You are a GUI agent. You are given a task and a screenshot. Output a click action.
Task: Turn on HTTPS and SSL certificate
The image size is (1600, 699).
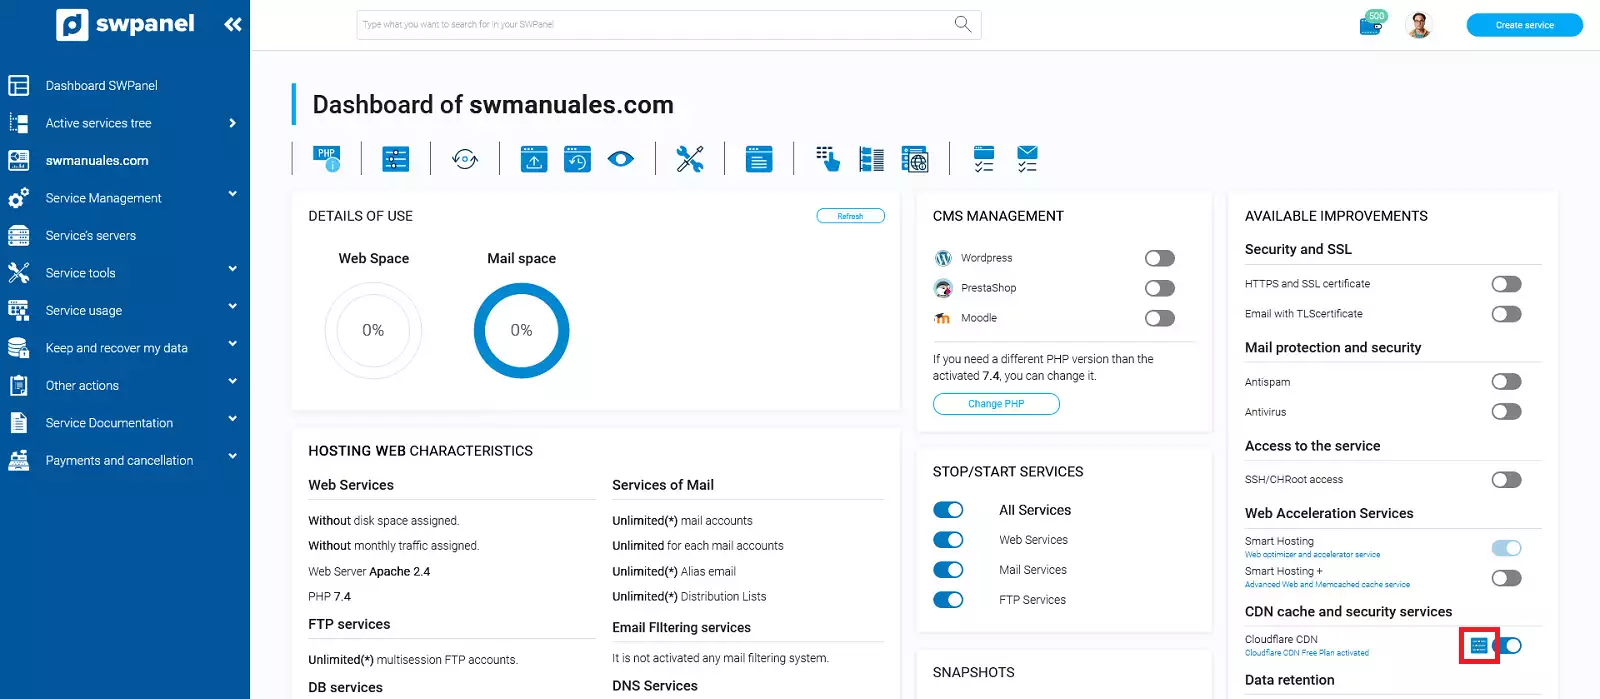1506,284
